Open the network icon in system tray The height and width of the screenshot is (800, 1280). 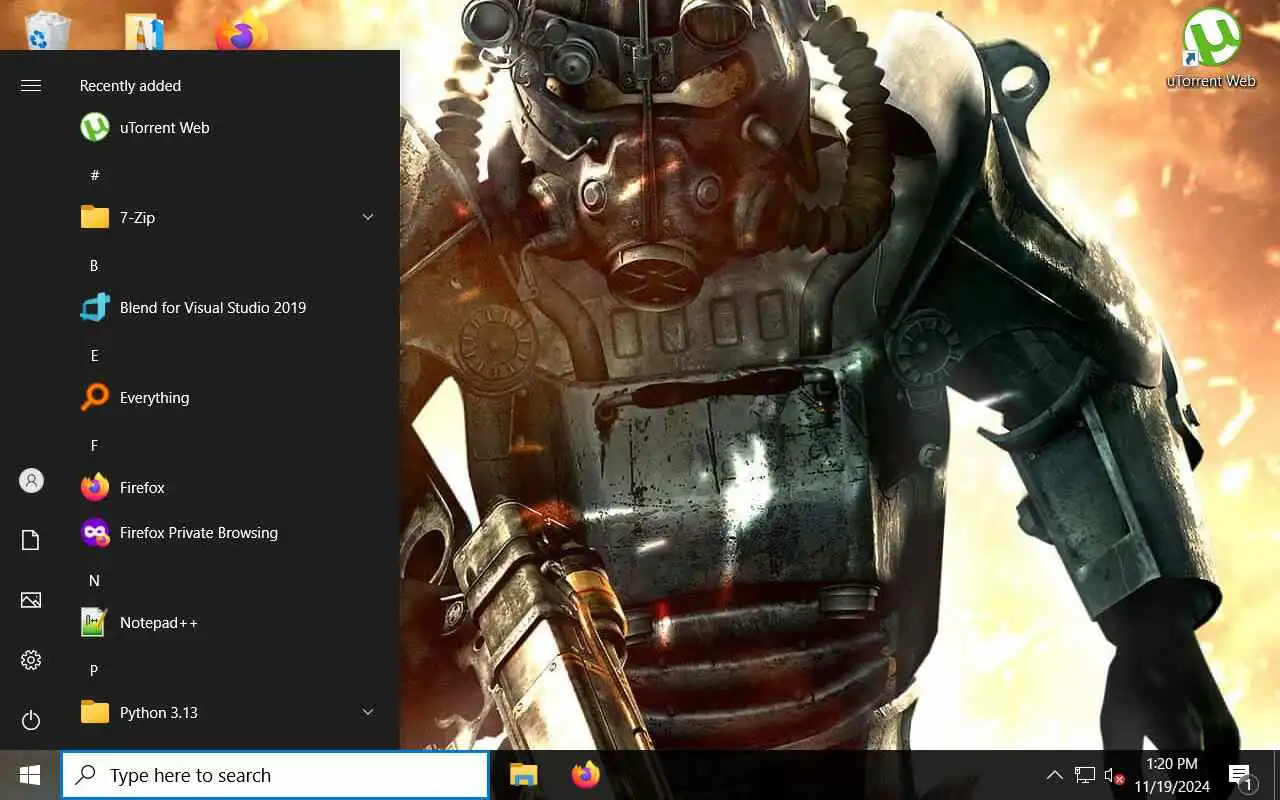pyautogui.click(x=1085, y=775)
